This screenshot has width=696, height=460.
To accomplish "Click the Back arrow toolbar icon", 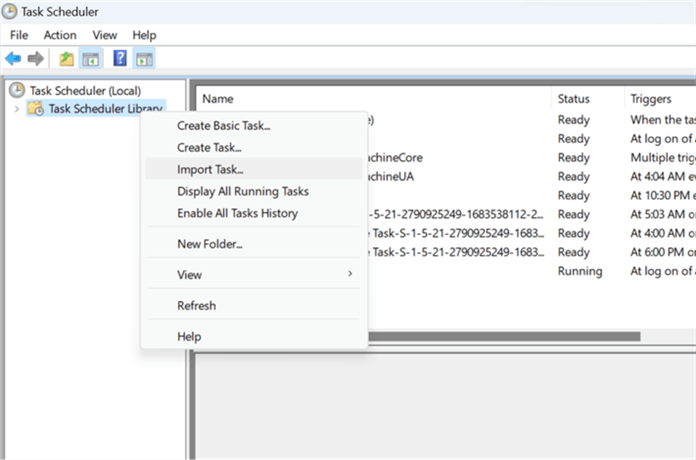I will pos(13,59).
